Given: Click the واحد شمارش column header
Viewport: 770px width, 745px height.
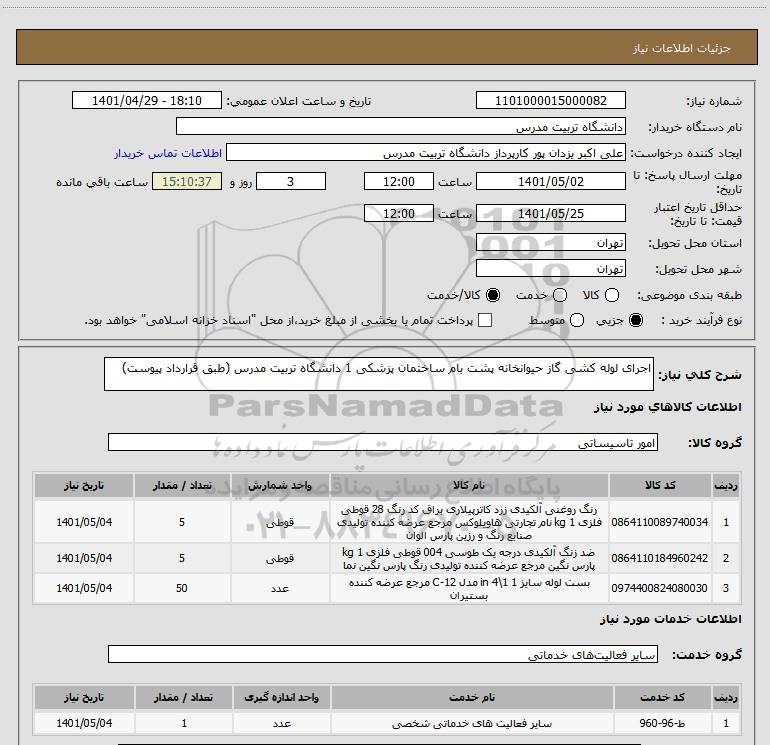Looking at the screenshot, I should tap(280, 485).
